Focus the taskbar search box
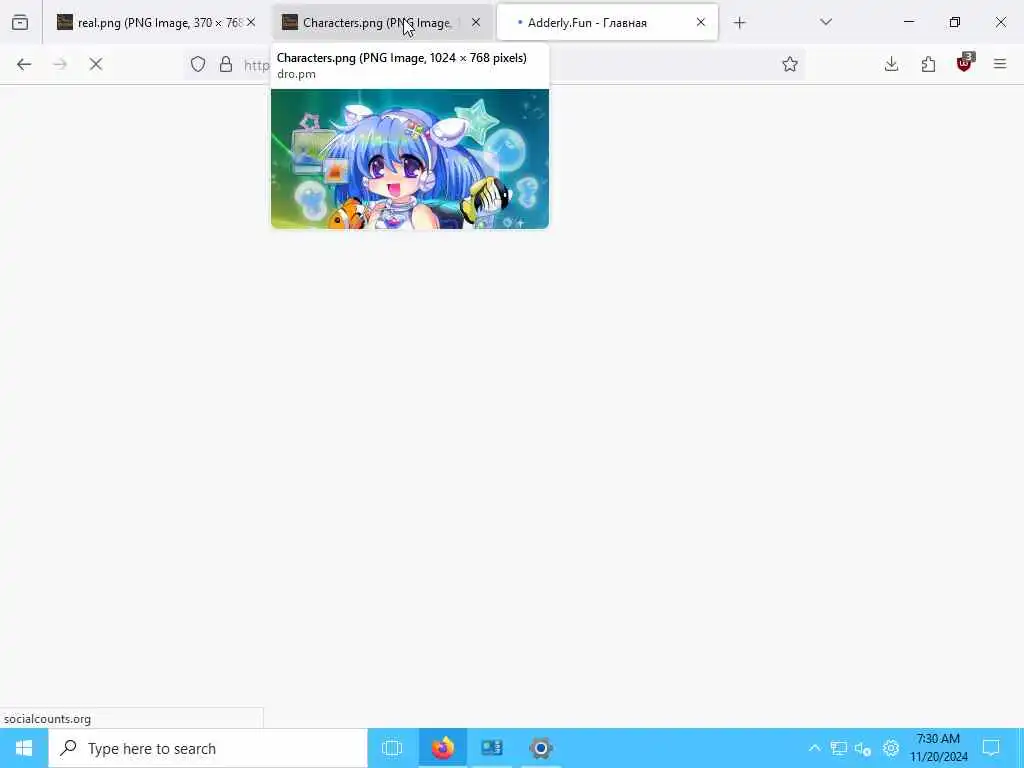1024x768 pixels. pyautogui.click(x=208, y=748)
